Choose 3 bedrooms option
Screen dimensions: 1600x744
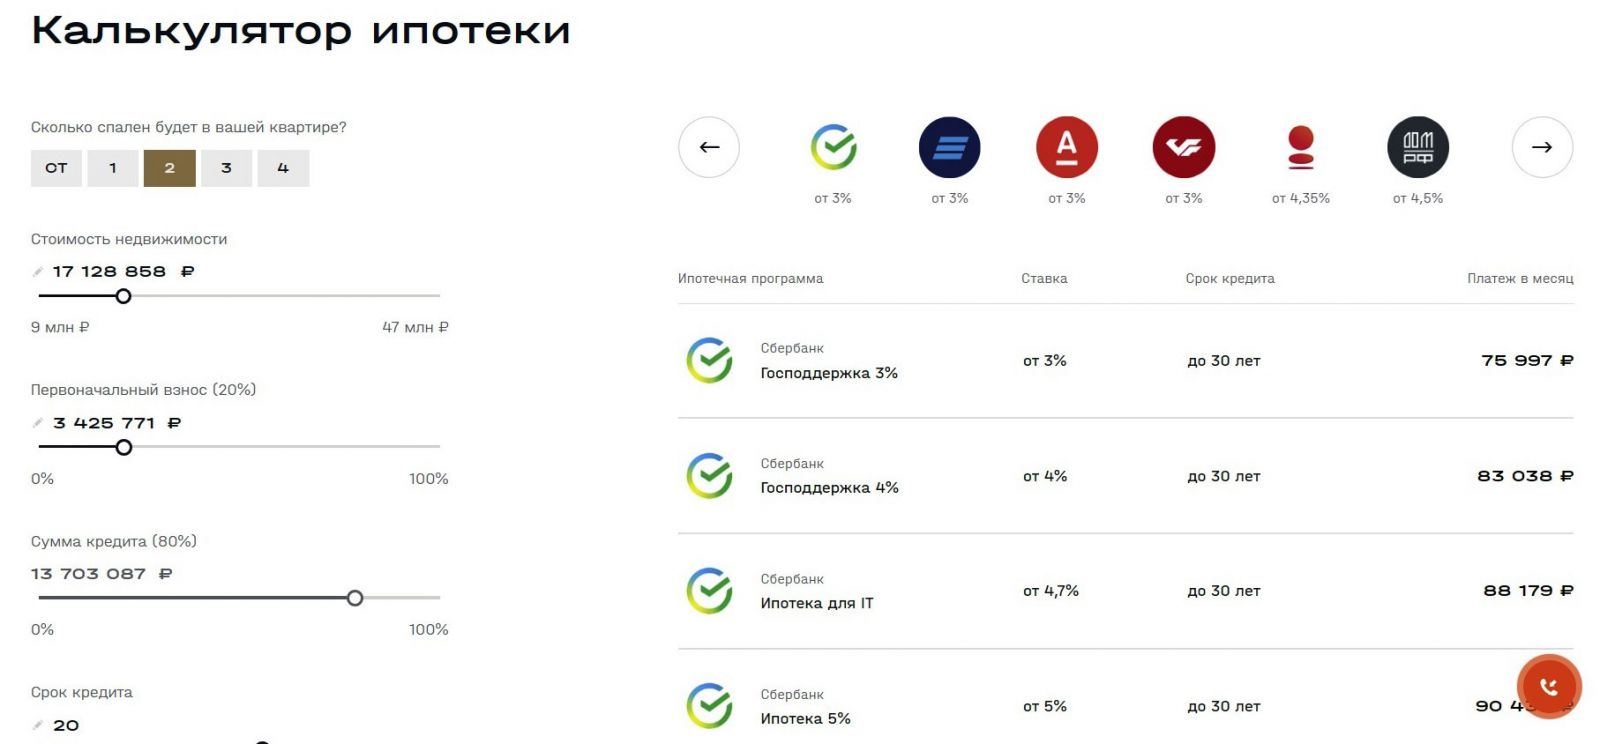[x=226, y=168]
